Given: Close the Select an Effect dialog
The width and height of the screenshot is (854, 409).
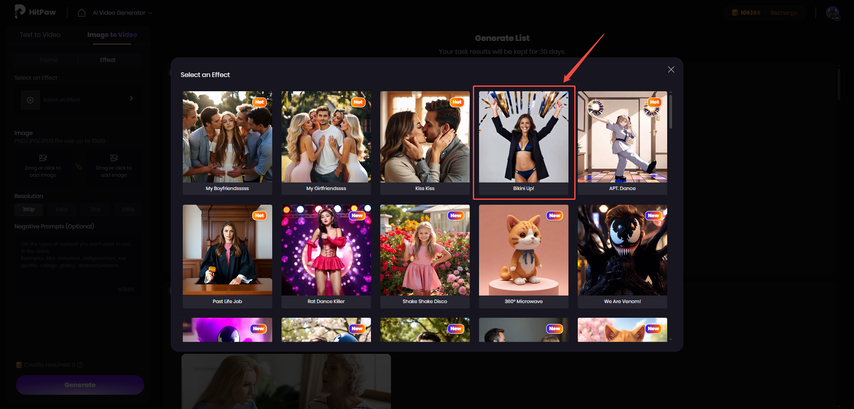Looking at the screenshot, I should click(671, 70).
